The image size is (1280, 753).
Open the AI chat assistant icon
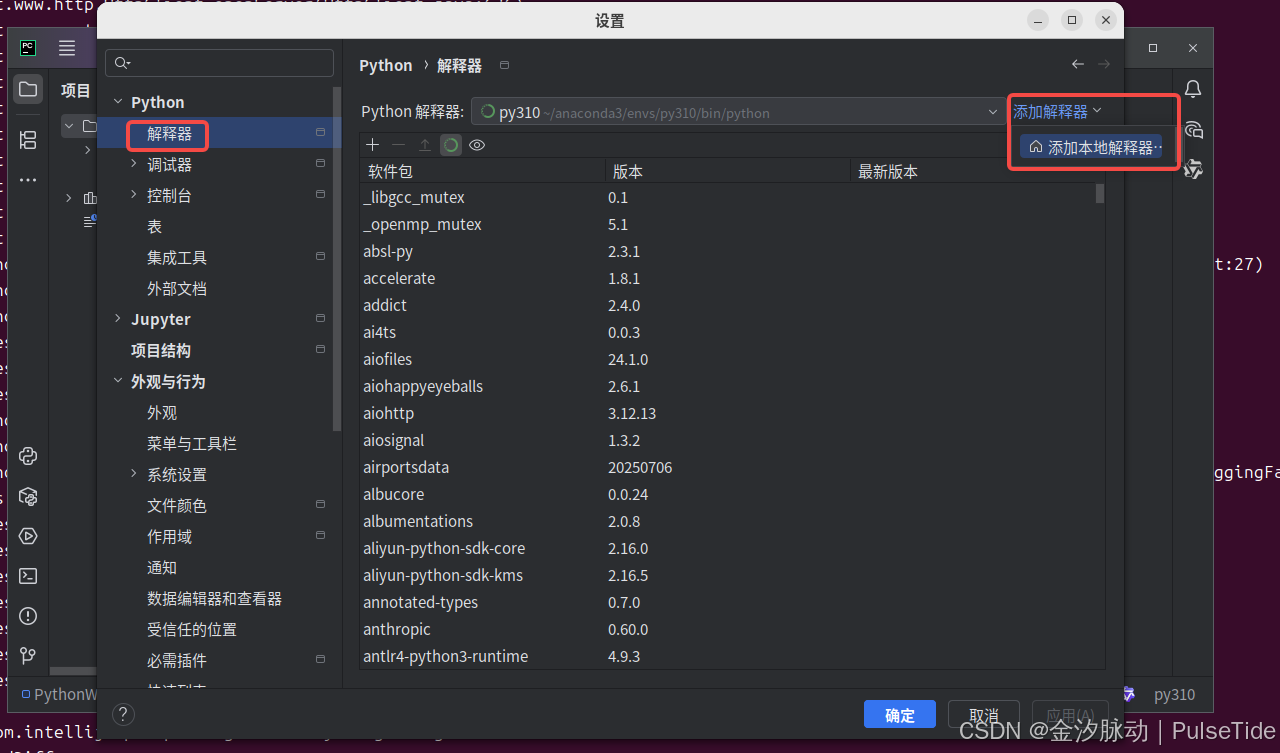click(1193, 130)
